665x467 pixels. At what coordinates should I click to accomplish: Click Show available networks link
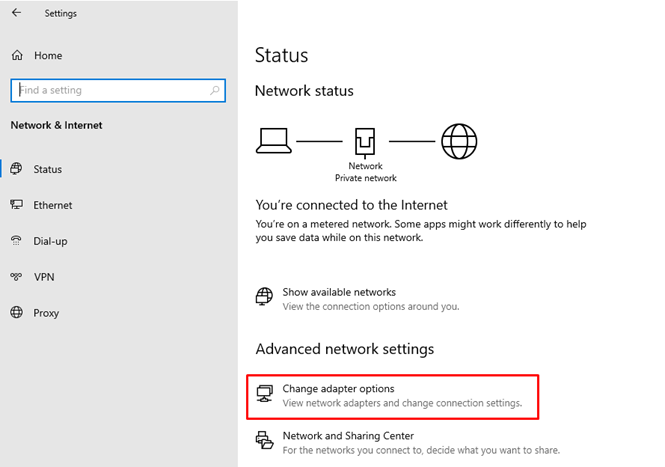(x=339, y=292)
